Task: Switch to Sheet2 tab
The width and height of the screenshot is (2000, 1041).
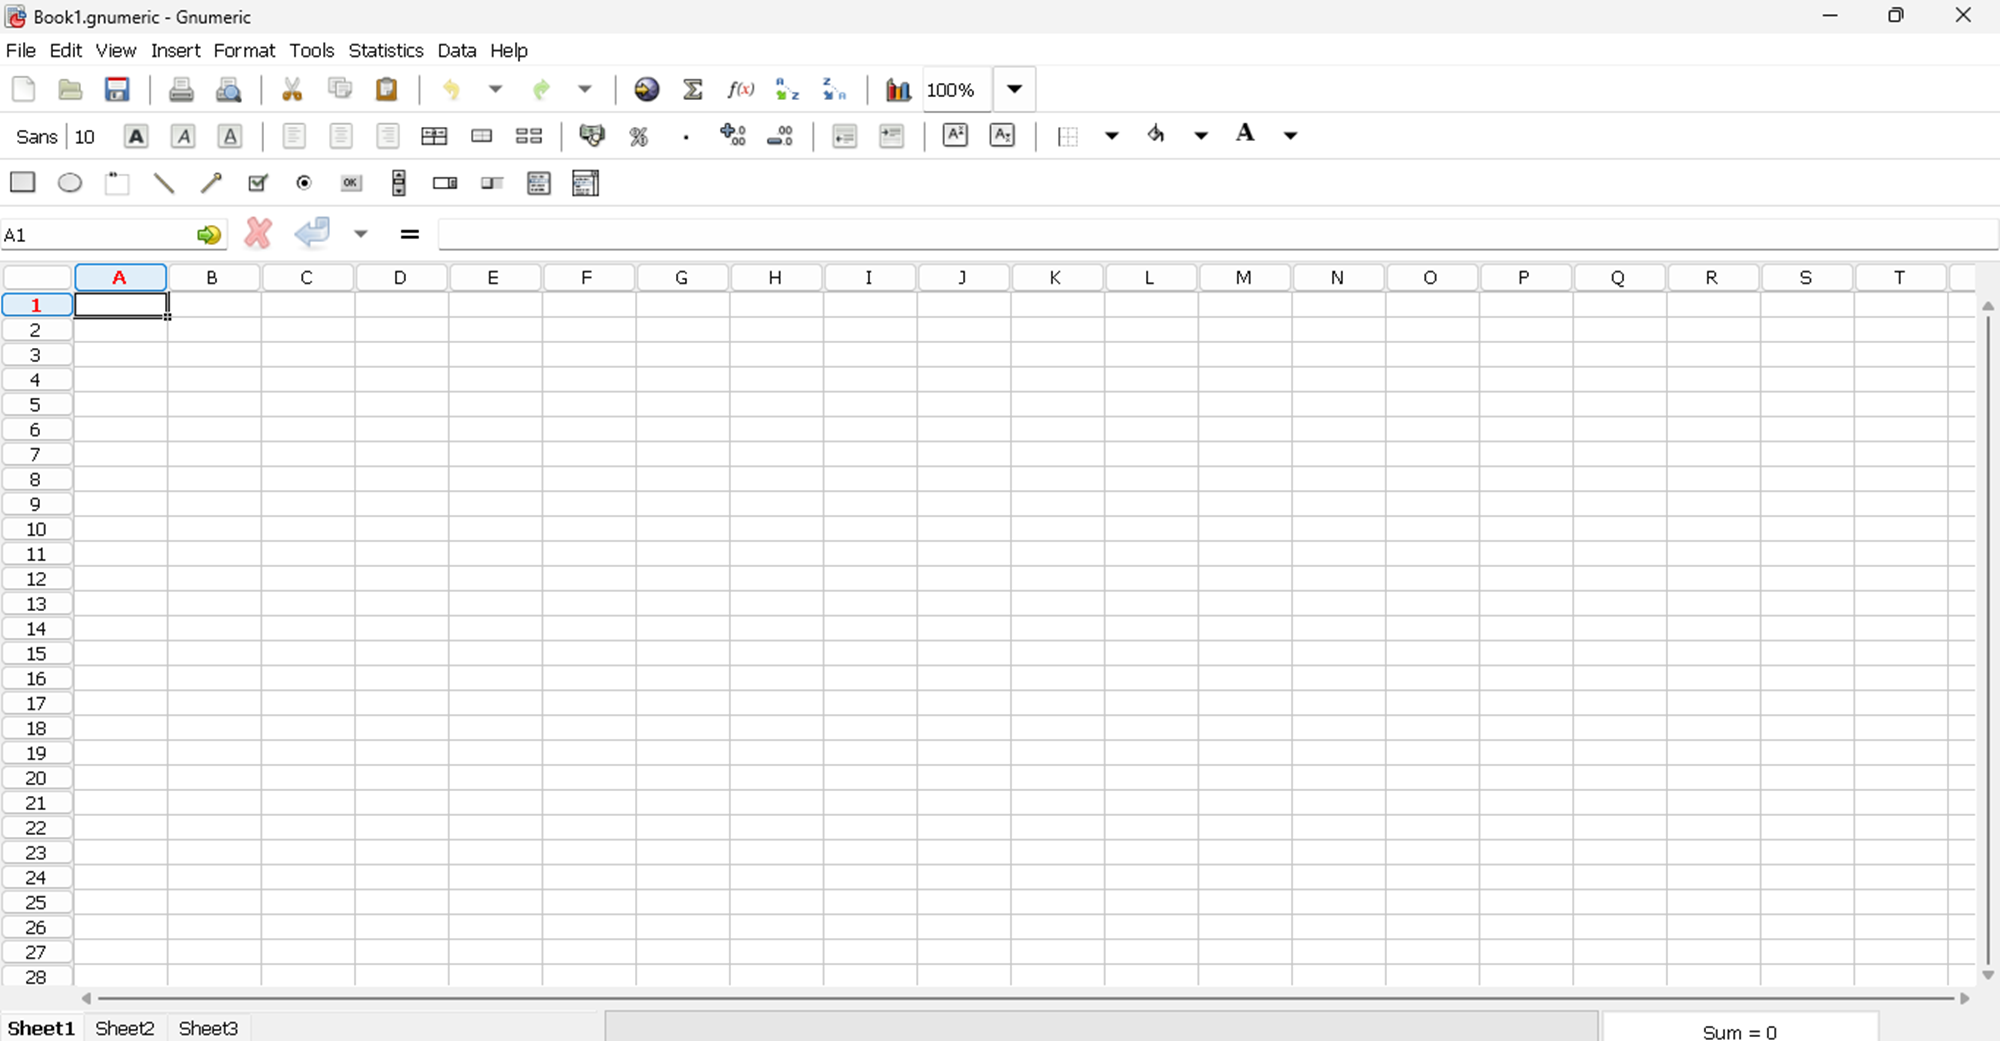Action: [x=125, y=1028]
